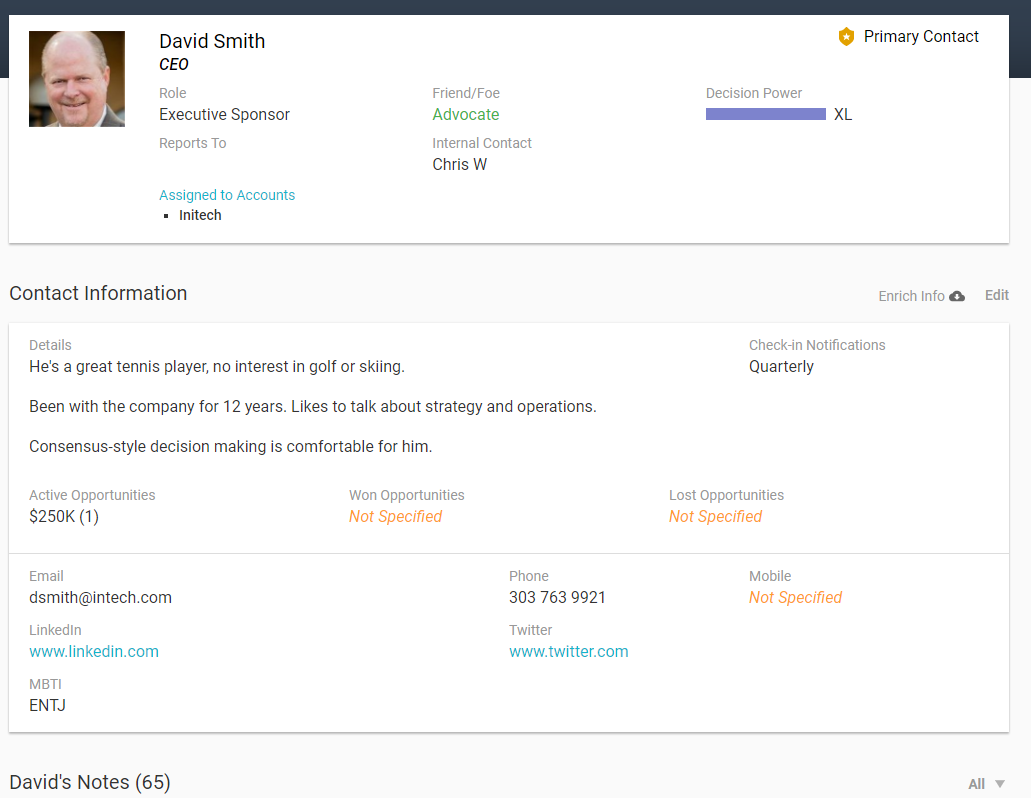Viewport: 1031px width, 798px height.
Task: Click the Edit button for Contact Information
Action: tap(996, 295)
